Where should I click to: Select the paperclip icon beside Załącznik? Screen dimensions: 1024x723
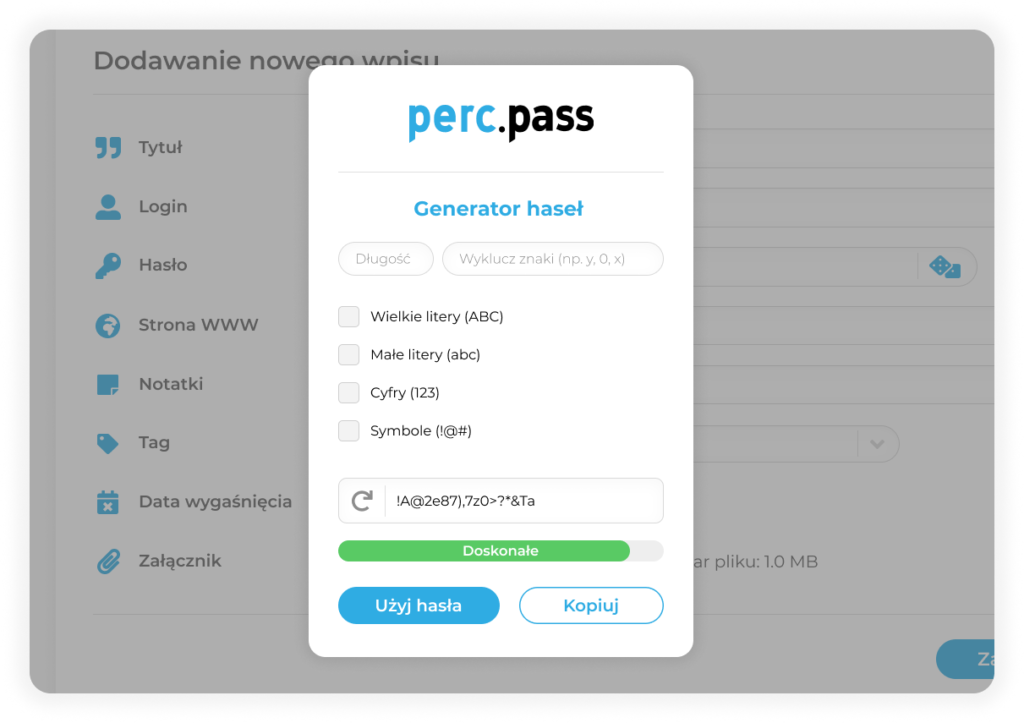107,560
